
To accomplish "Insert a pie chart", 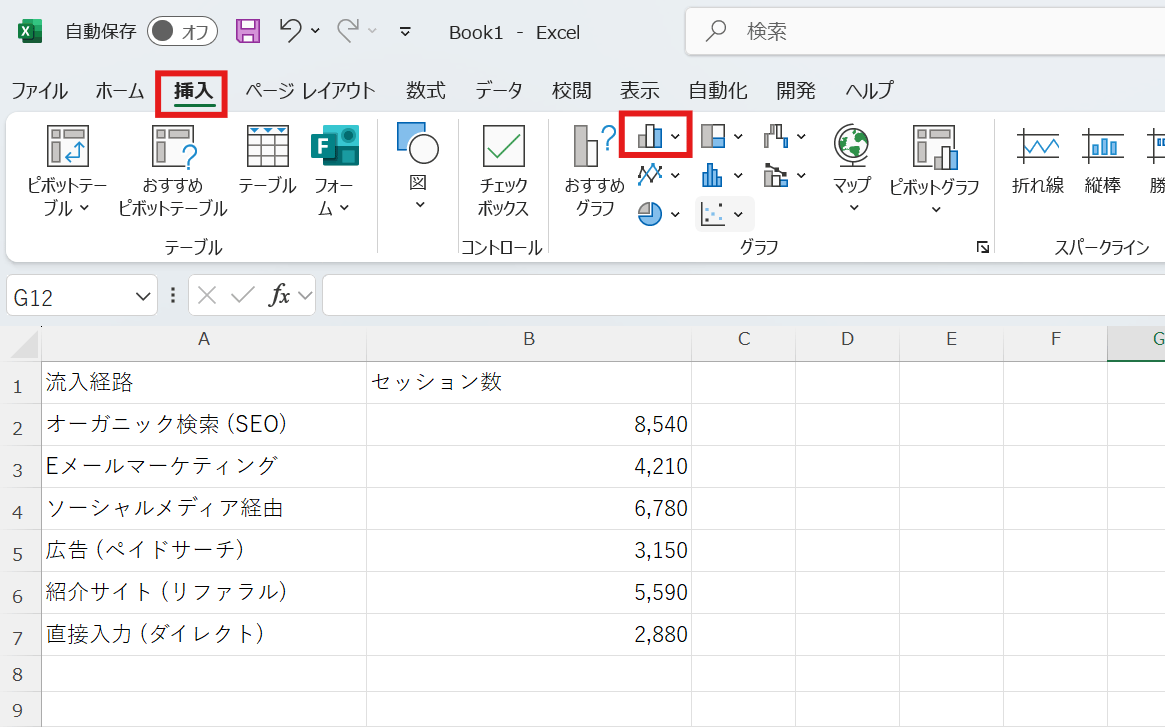I will click(650, 213).
